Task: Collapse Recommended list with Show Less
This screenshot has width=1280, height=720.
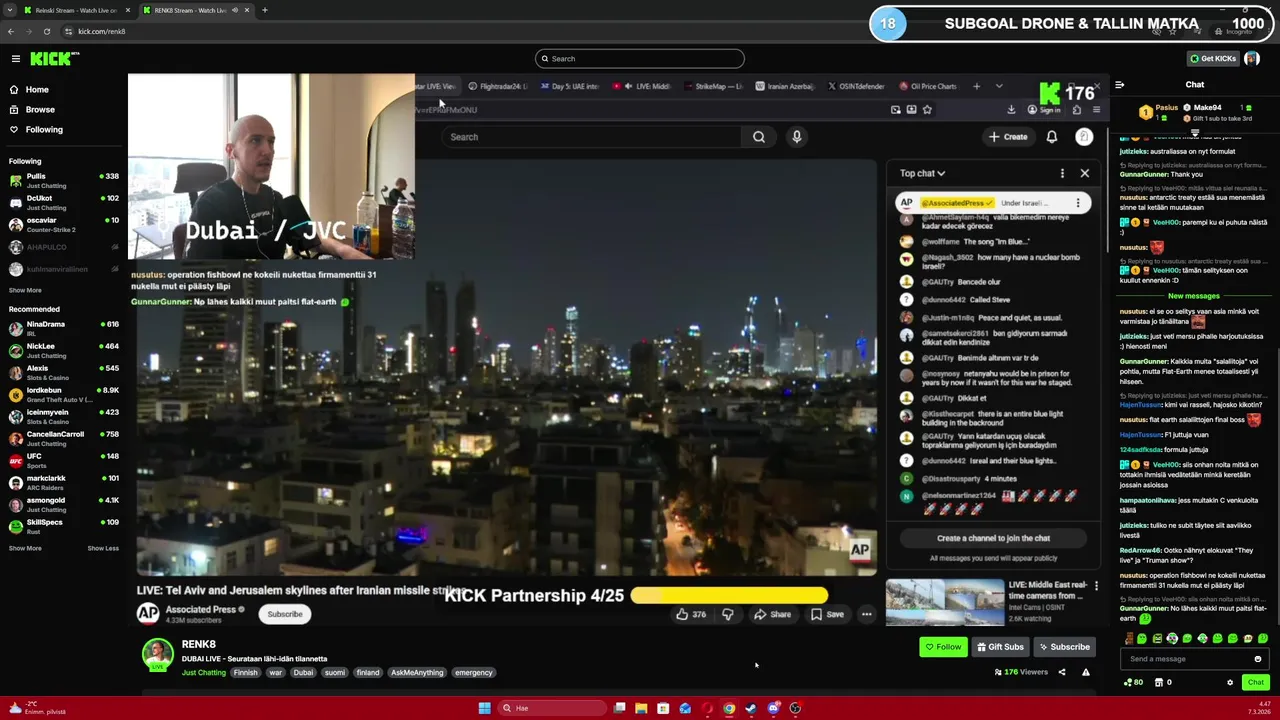Action: pos(103,548)
